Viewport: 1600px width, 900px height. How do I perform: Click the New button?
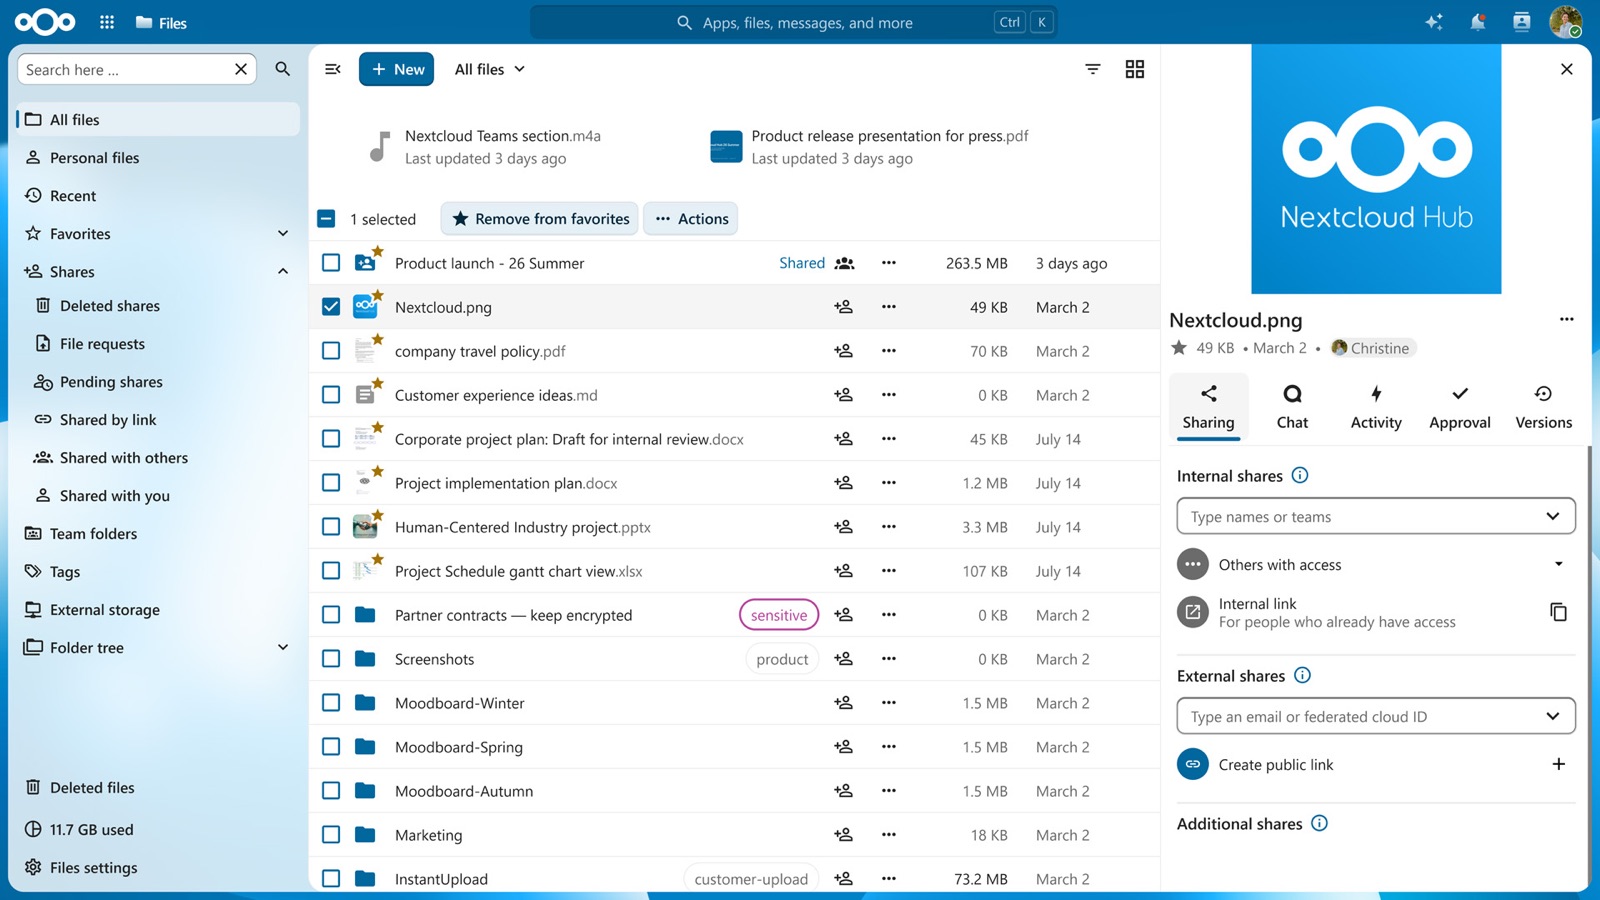coord(397,69)
